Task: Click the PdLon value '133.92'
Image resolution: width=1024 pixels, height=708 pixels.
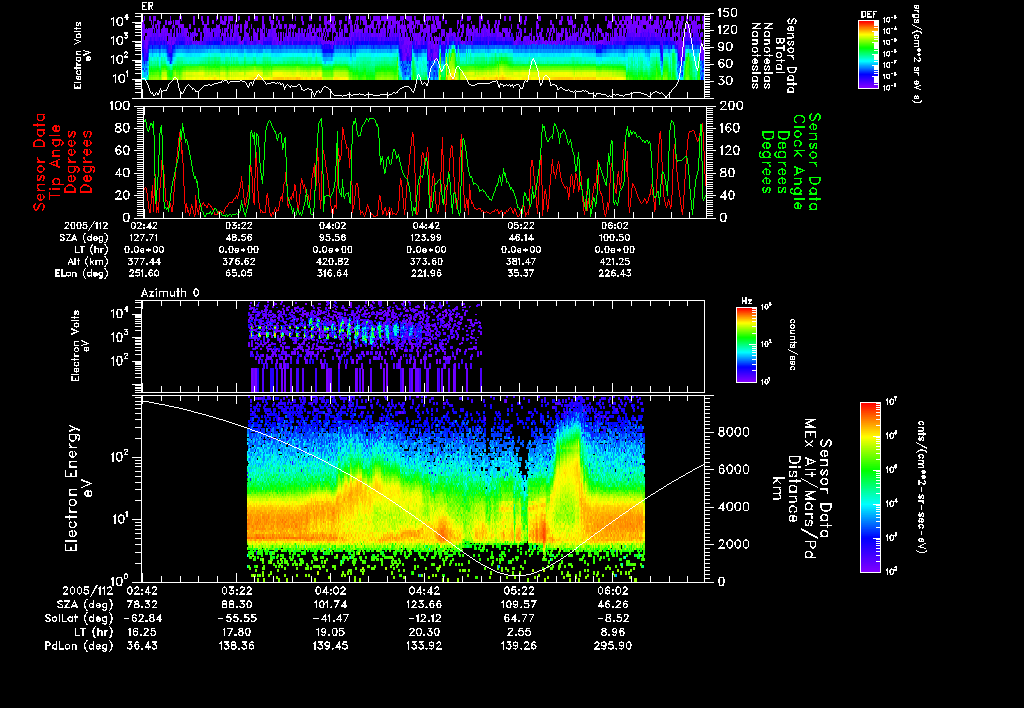Action: [424, 646]
